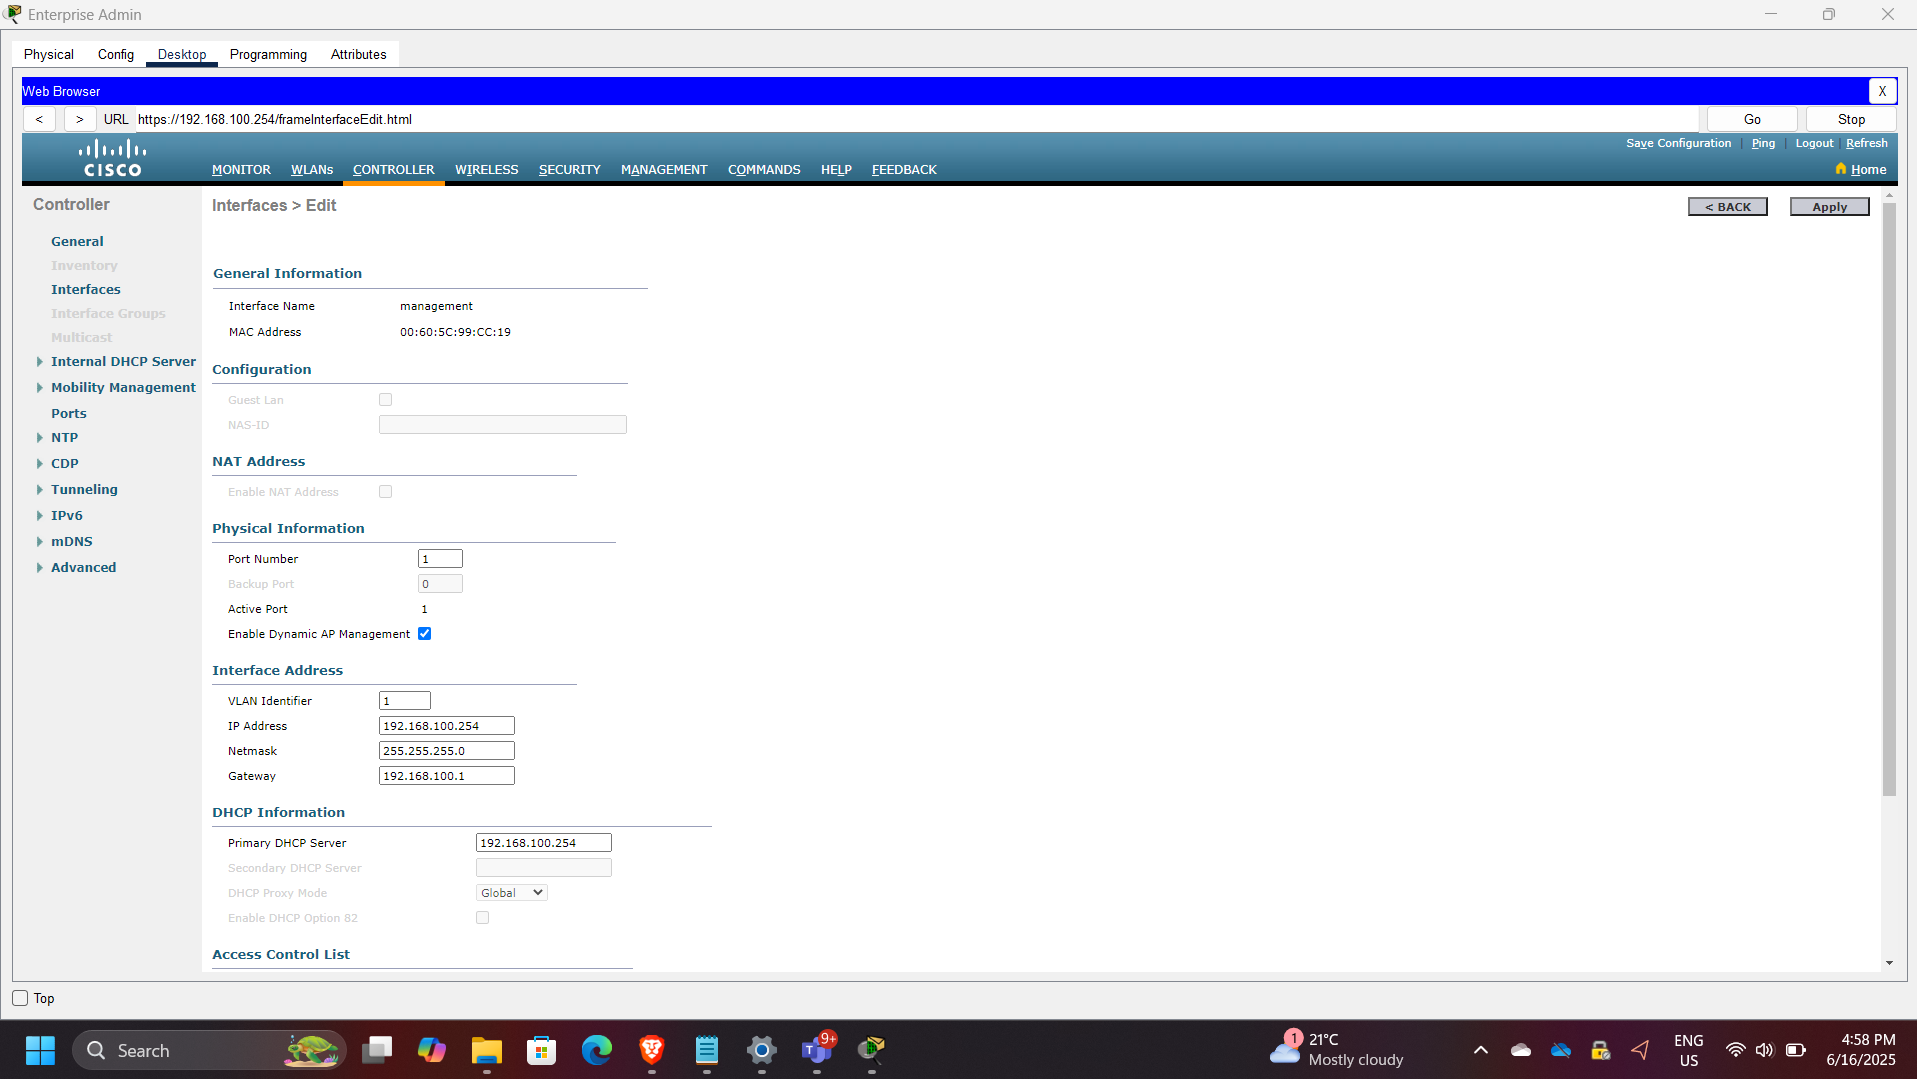Click the Save Configuration link
The width and height of the screenshot is (1917, 1079).
(x=1678, y=142)
